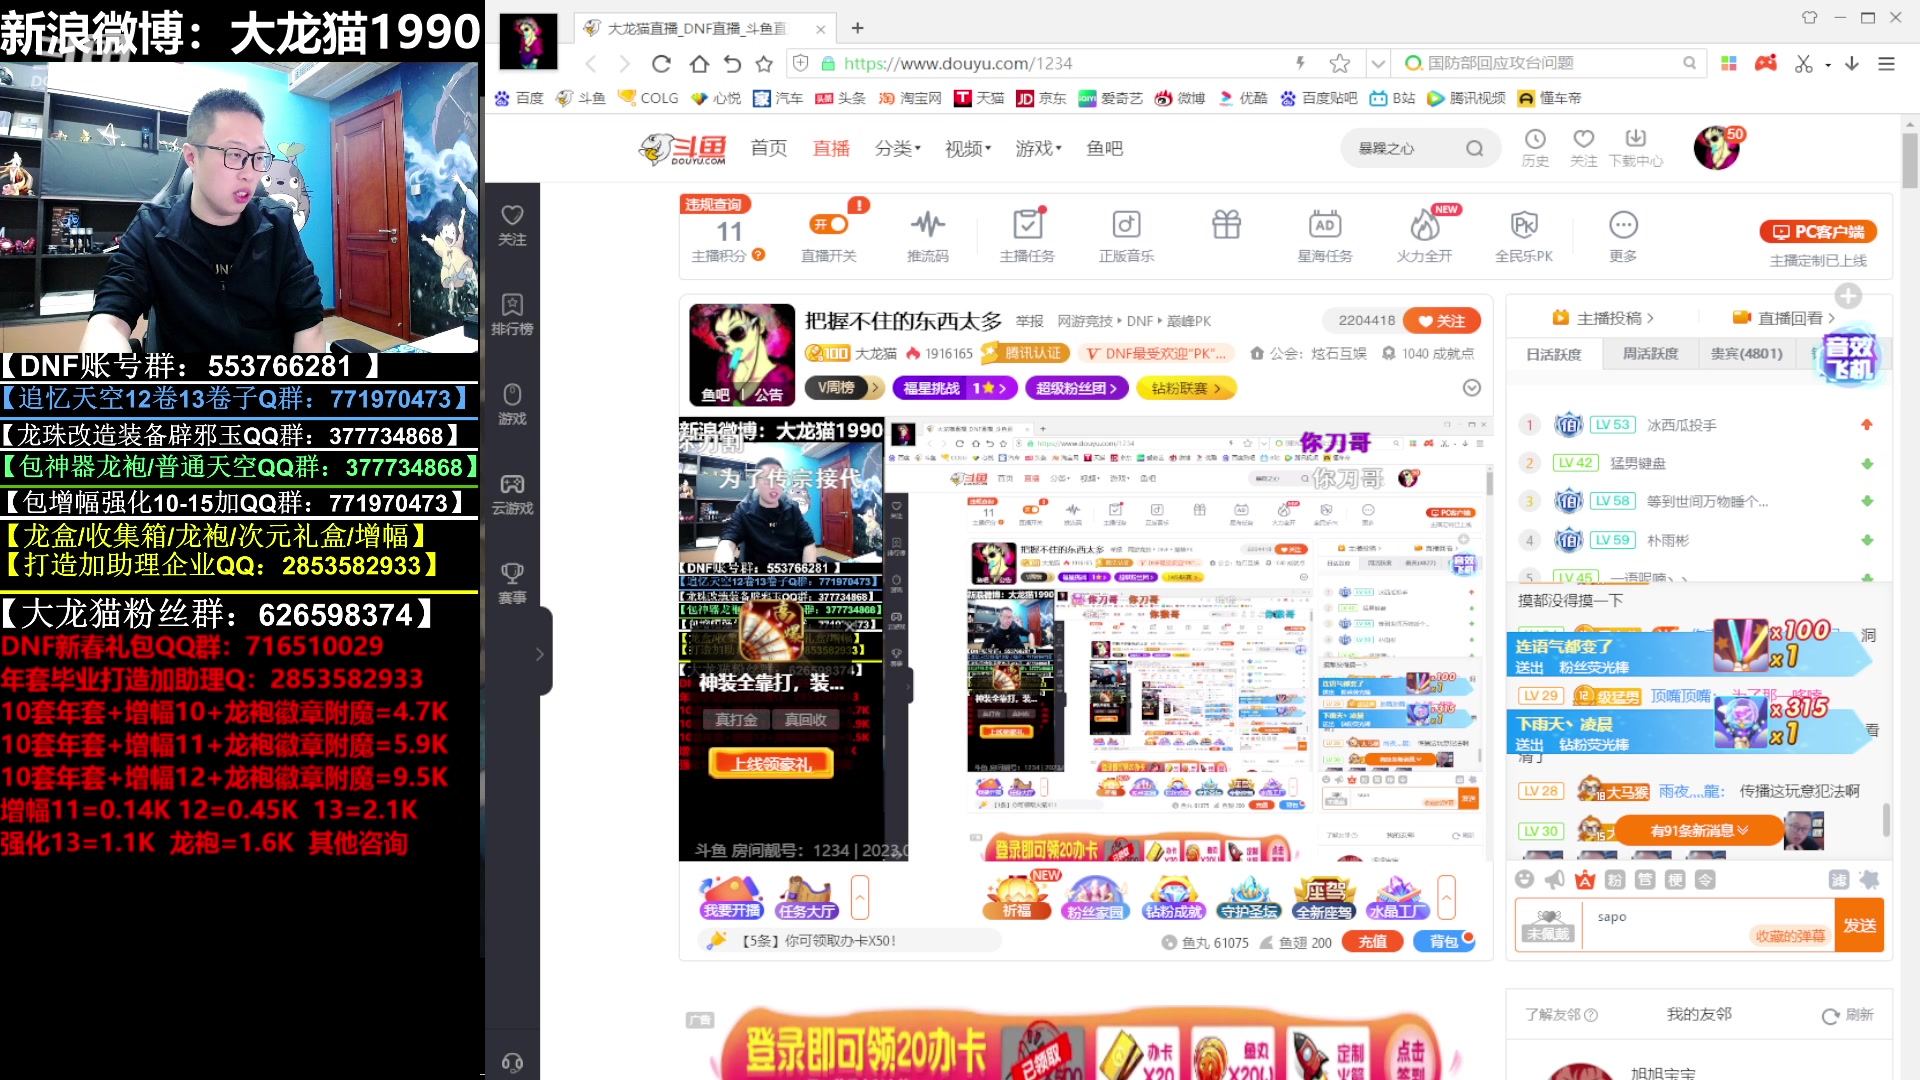Open the 收藏的弹幕 saved danmu chip
This screenshot has width=1920, height=1080.
tap(1790, 936)
